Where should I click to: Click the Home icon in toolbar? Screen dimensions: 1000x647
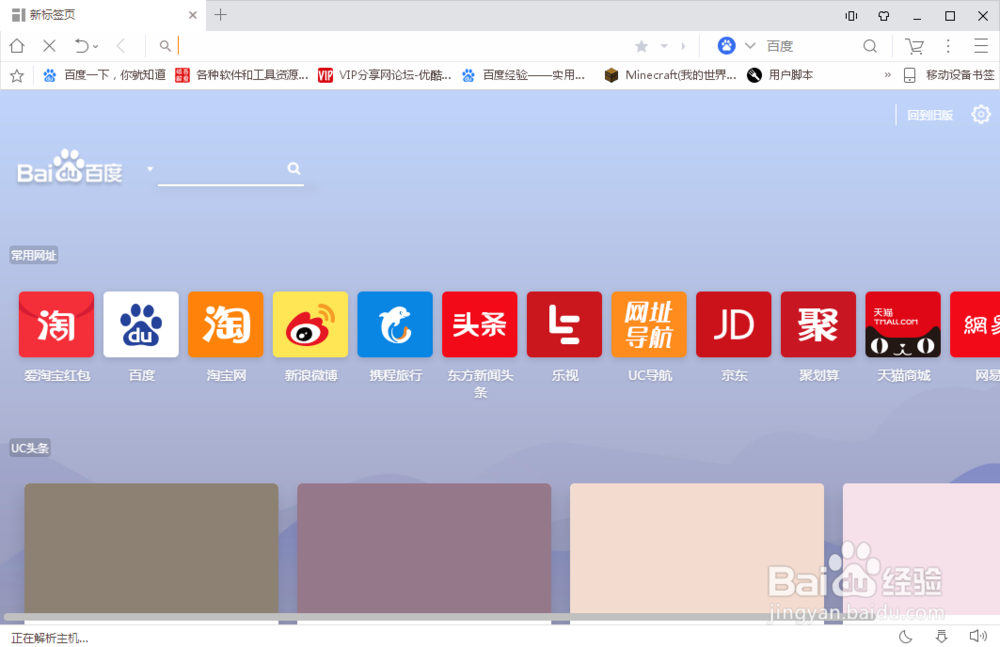click(17, 45)
